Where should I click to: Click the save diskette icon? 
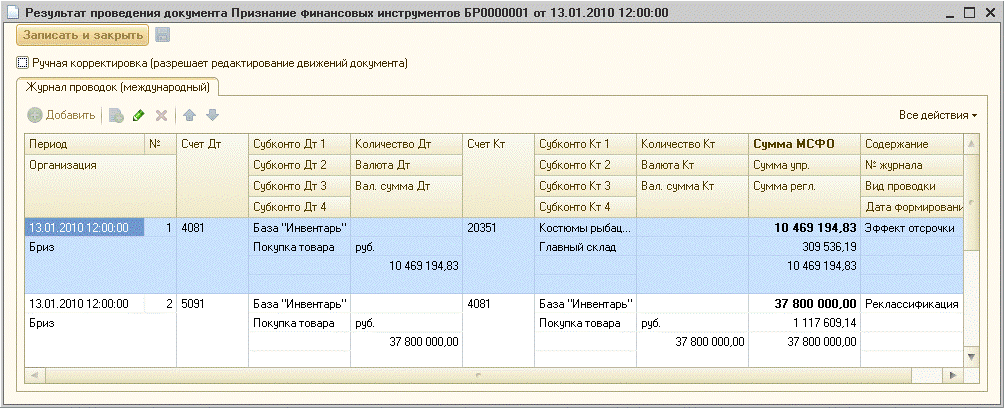coord(162,36)
